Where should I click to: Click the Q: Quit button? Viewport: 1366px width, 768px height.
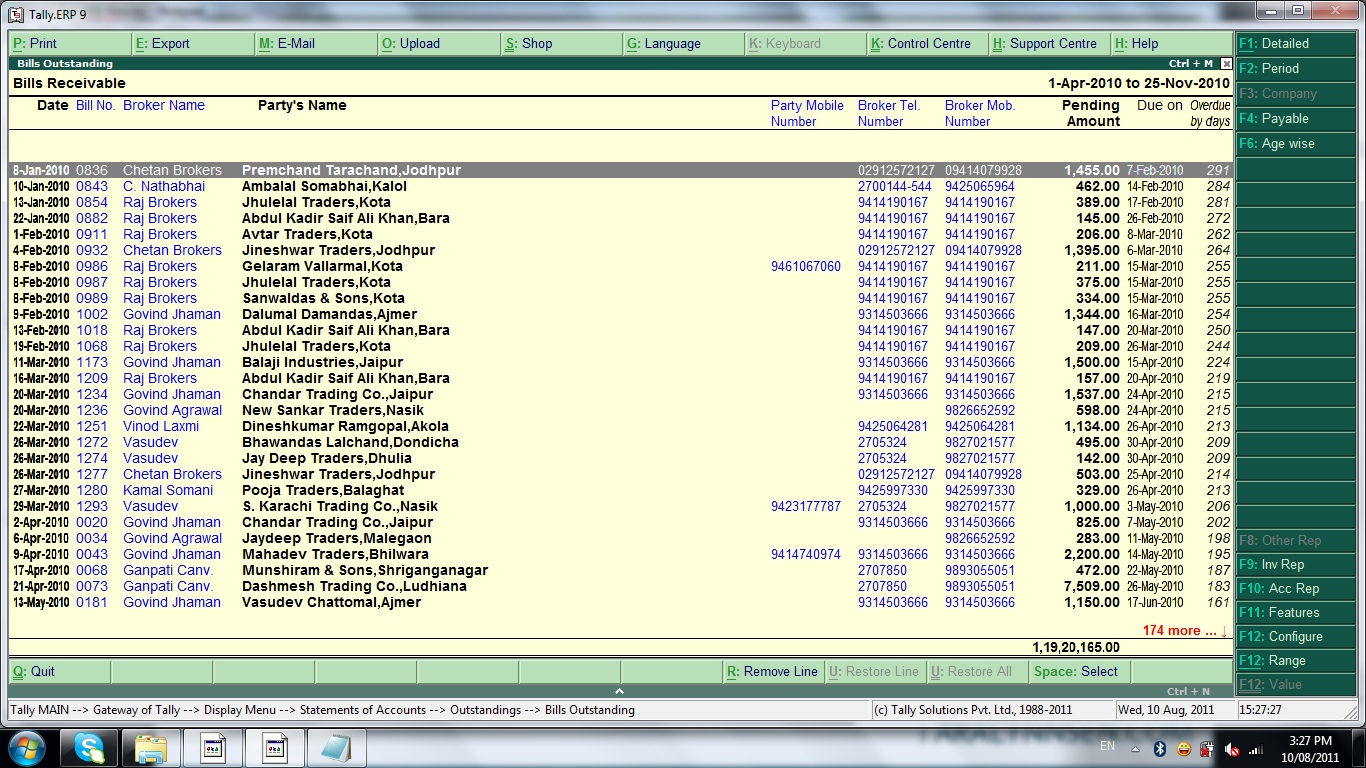[60, 672]
